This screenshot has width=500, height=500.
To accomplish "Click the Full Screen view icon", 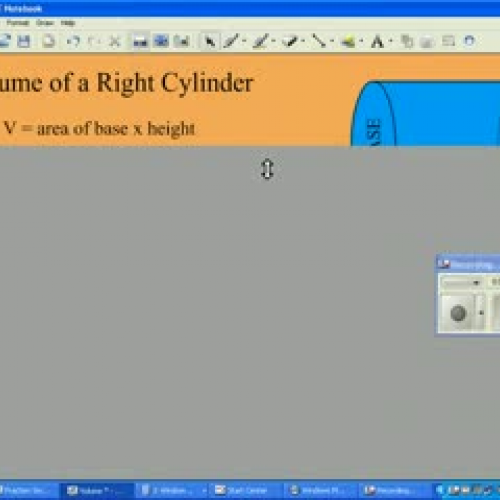I will coord(161,41).
